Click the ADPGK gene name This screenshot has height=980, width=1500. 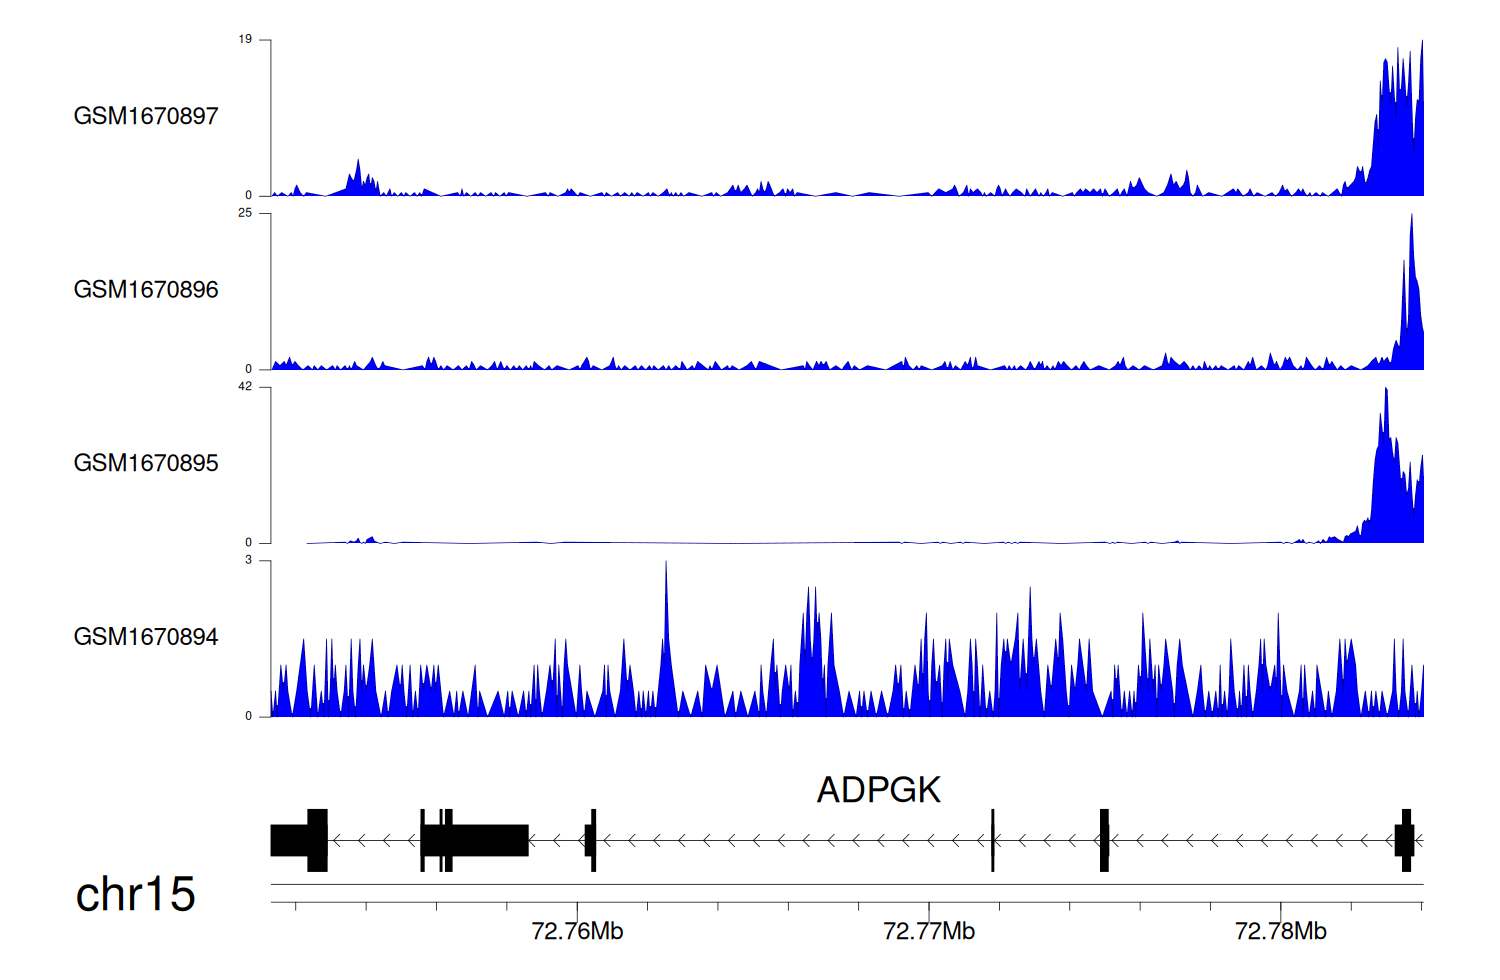(x=878, y=790)
